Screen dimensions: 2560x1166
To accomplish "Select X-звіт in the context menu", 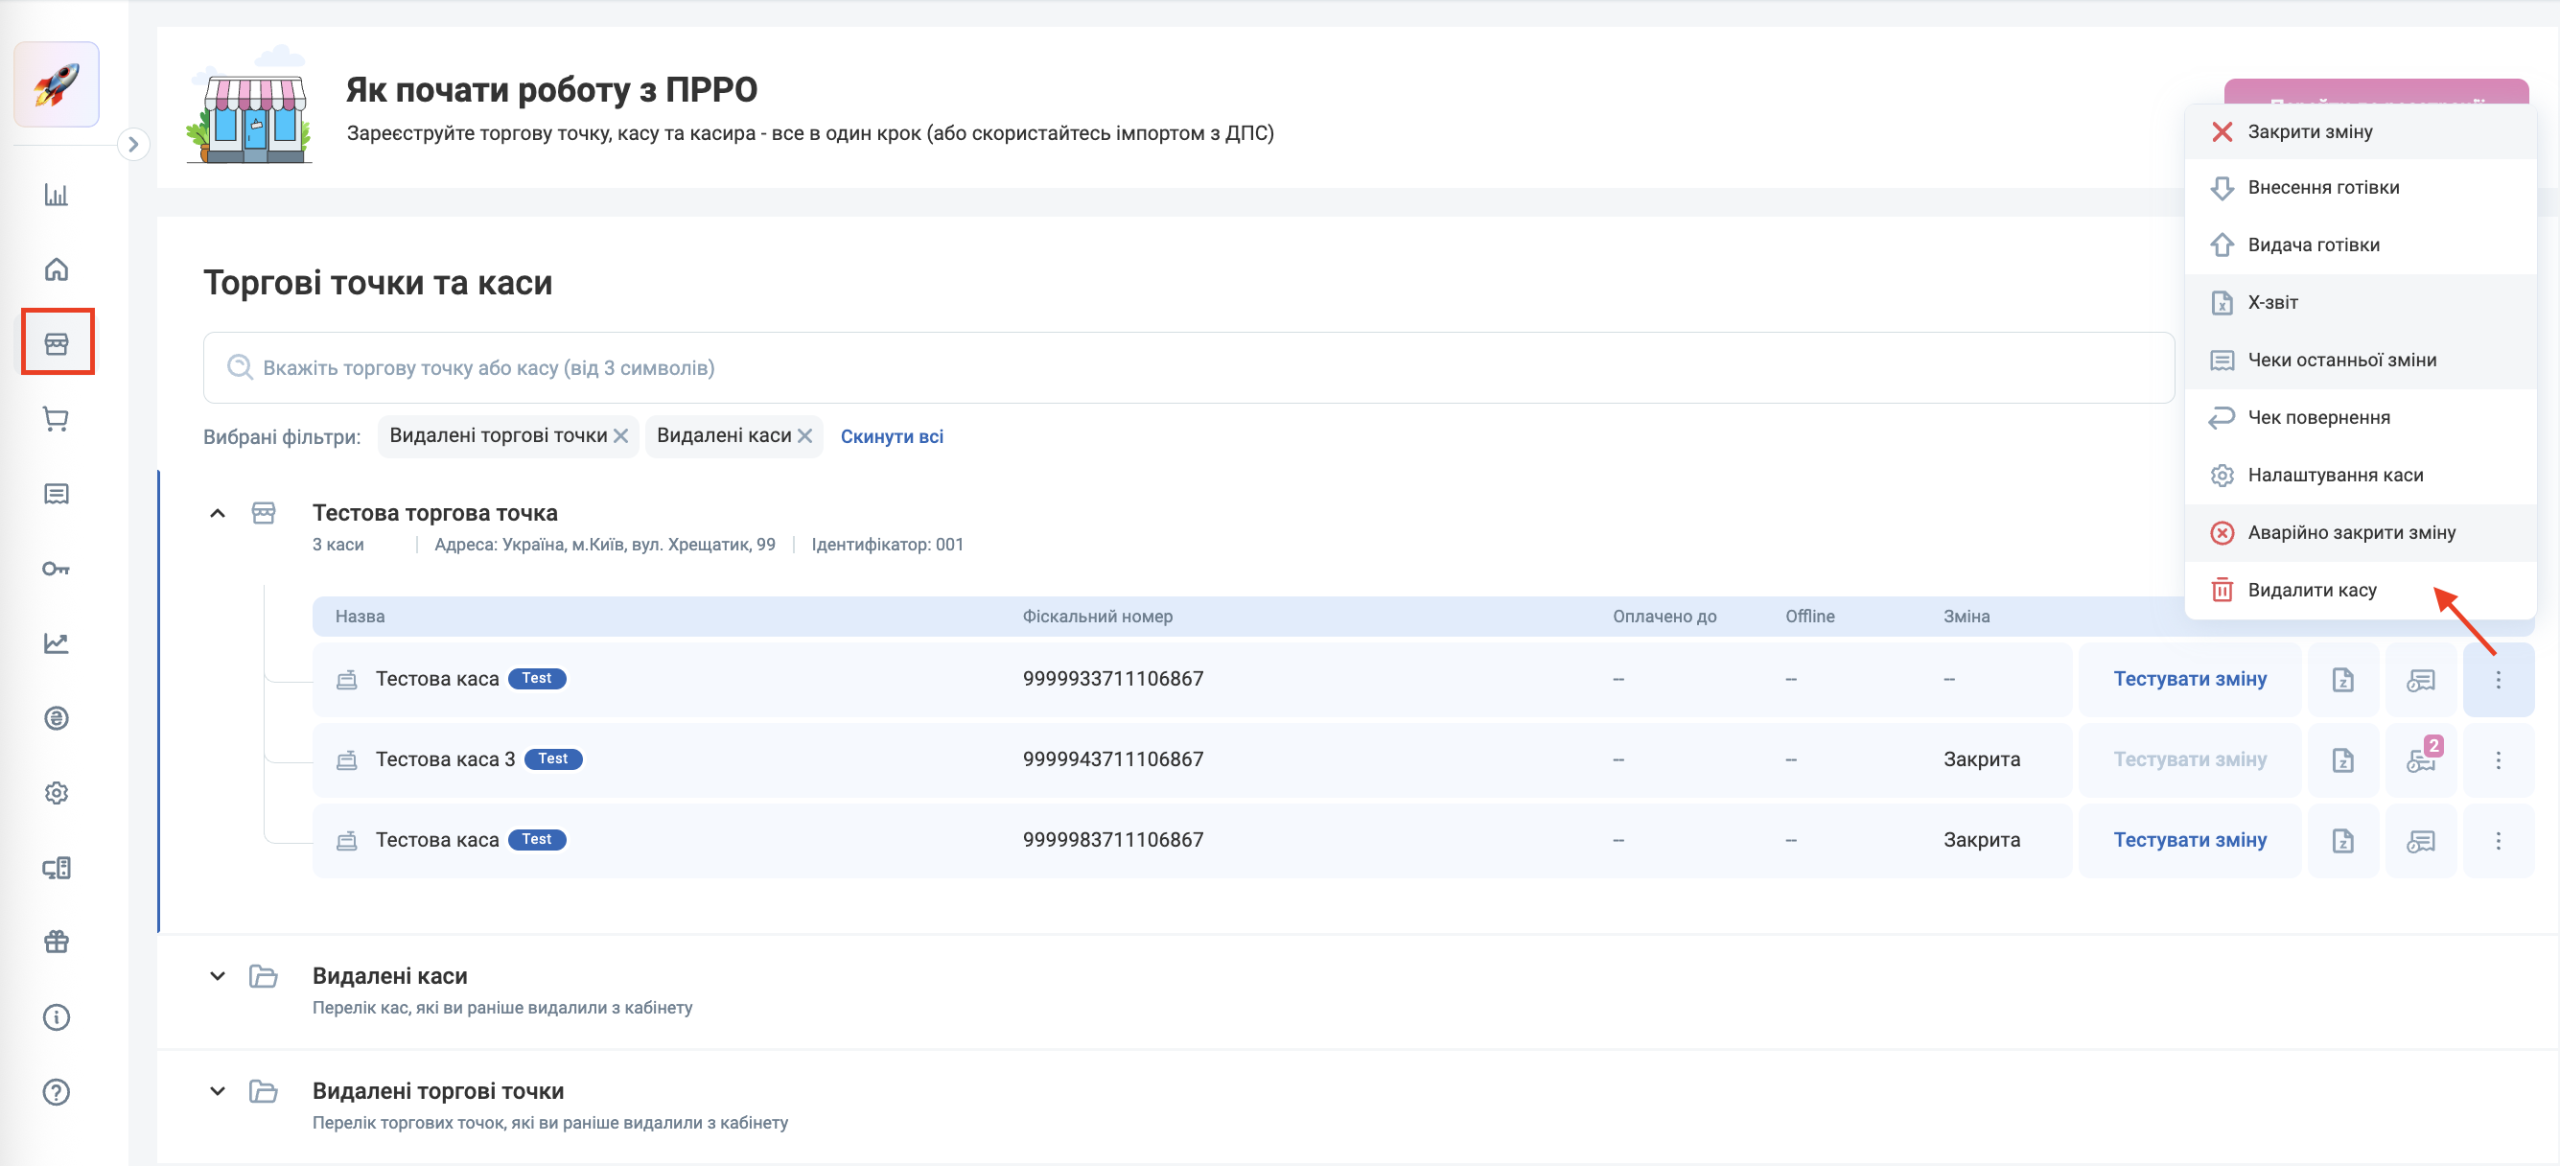I will pos(2272,302).
